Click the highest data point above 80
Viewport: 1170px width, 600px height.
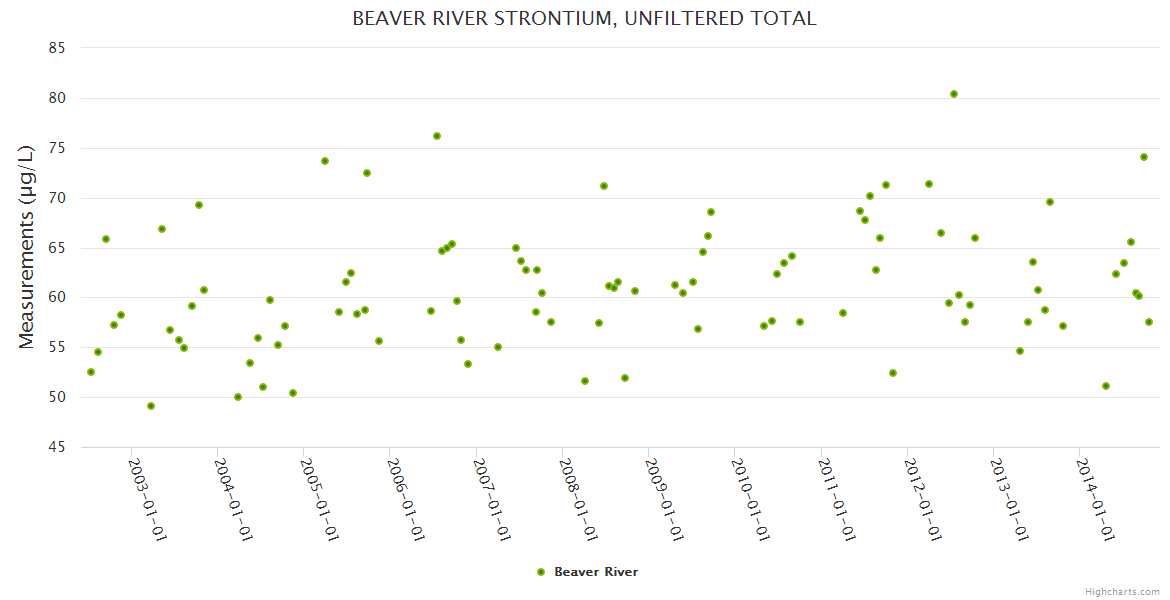coord(954,94)
